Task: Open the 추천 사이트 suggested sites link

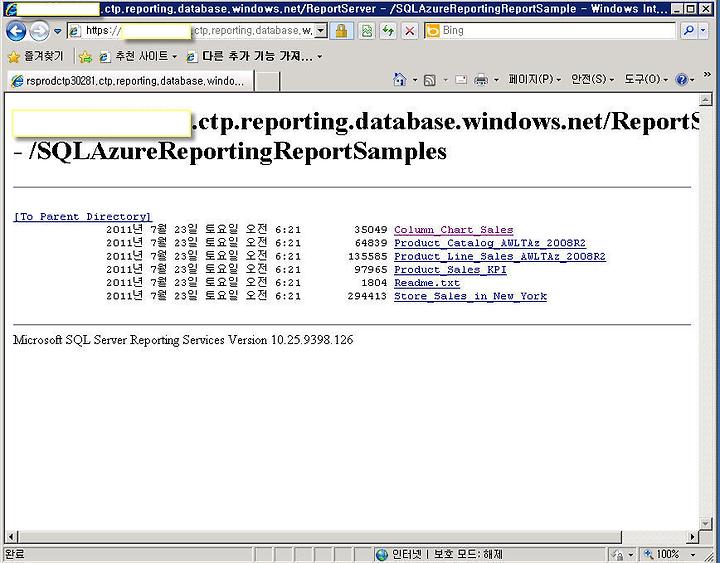Action: pos(138,56)
